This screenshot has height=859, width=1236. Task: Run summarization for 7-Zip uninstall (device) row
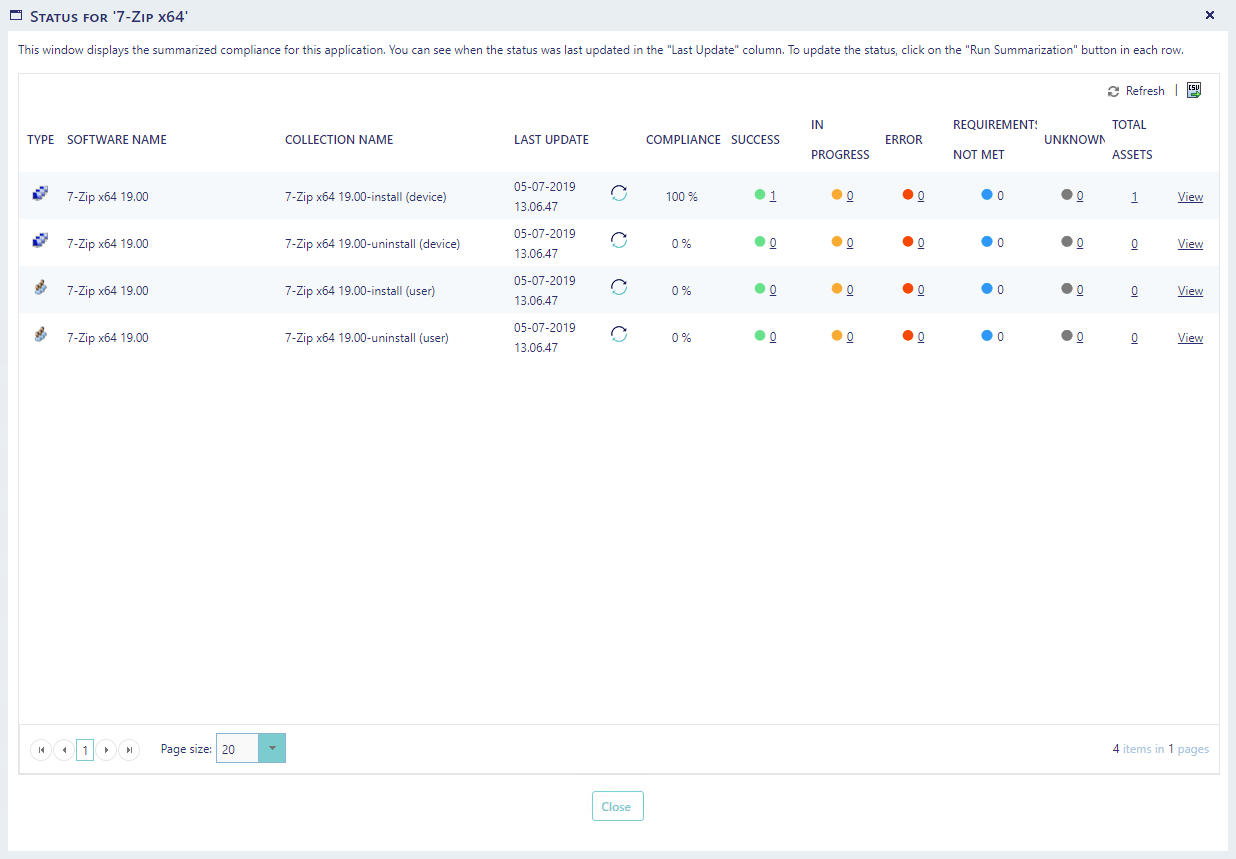click(x=619, y=241)
